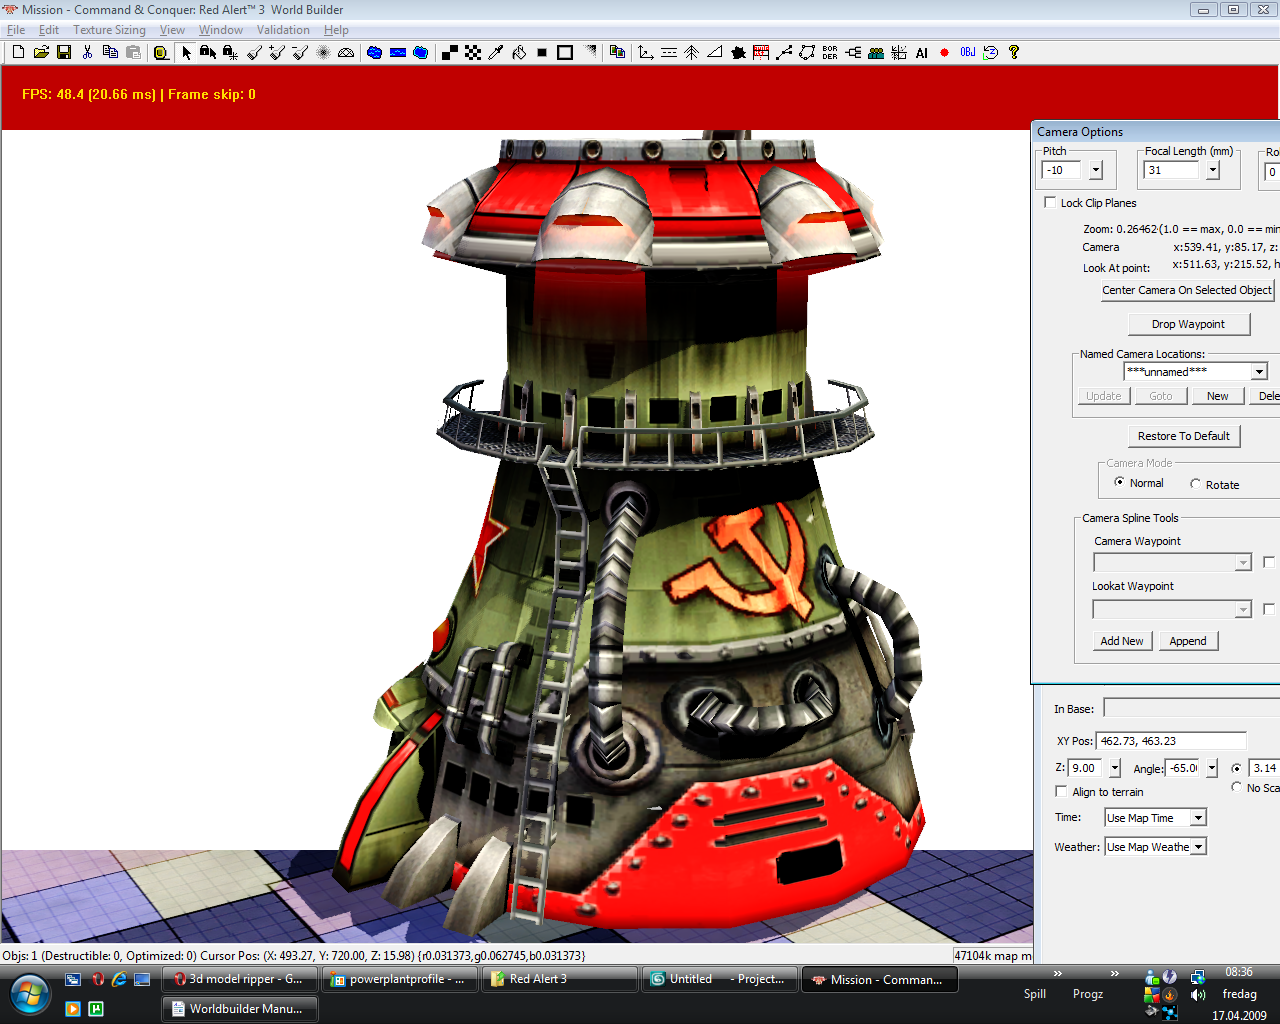
Task: Select the 3.14 scale radio button
Action: click(1237, 768)
